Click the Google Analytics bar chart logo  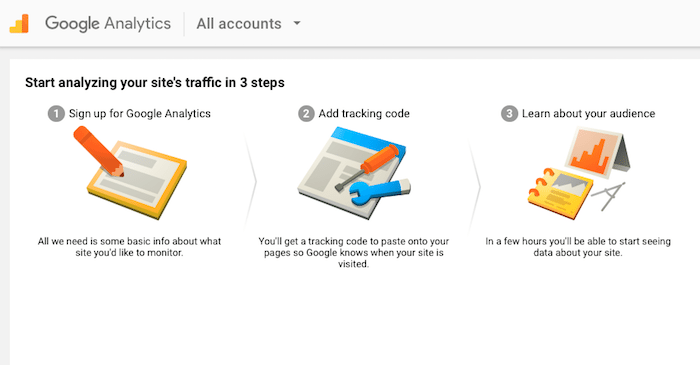coord(19,24)
